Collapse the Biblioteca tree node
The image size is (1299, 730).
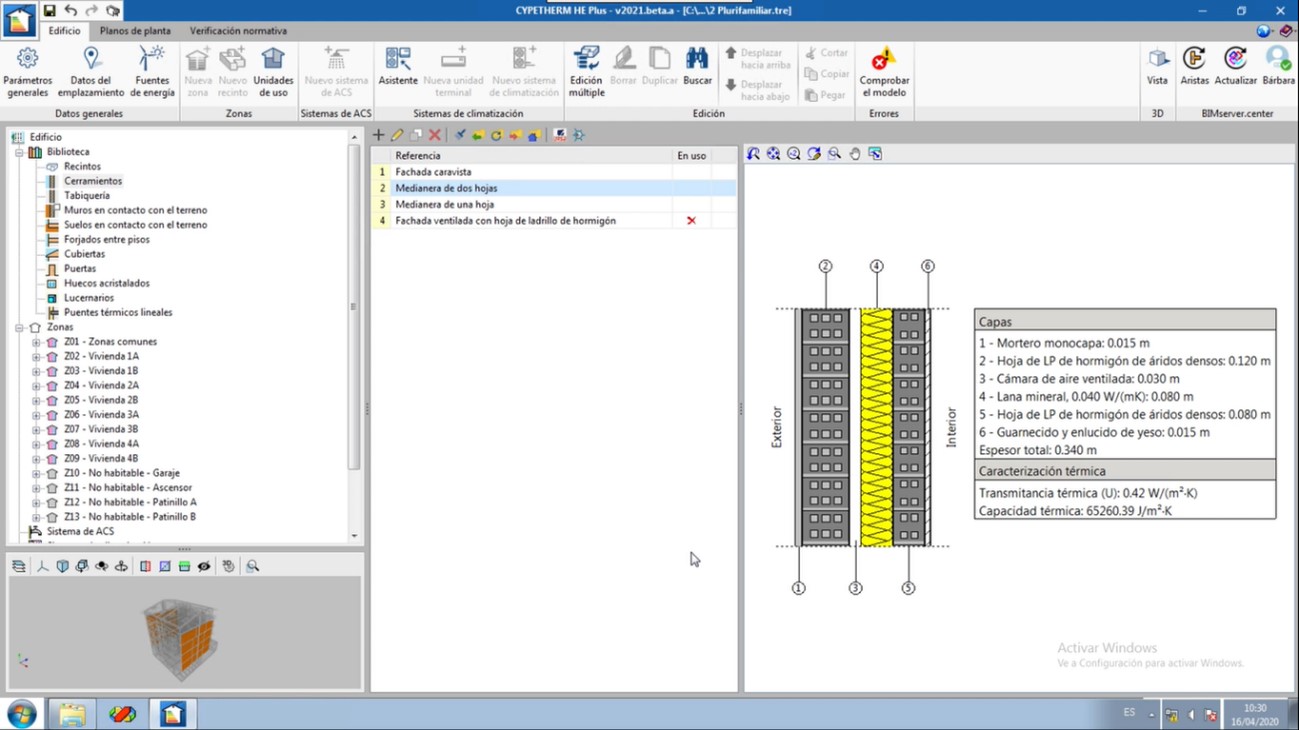(19, 152)
